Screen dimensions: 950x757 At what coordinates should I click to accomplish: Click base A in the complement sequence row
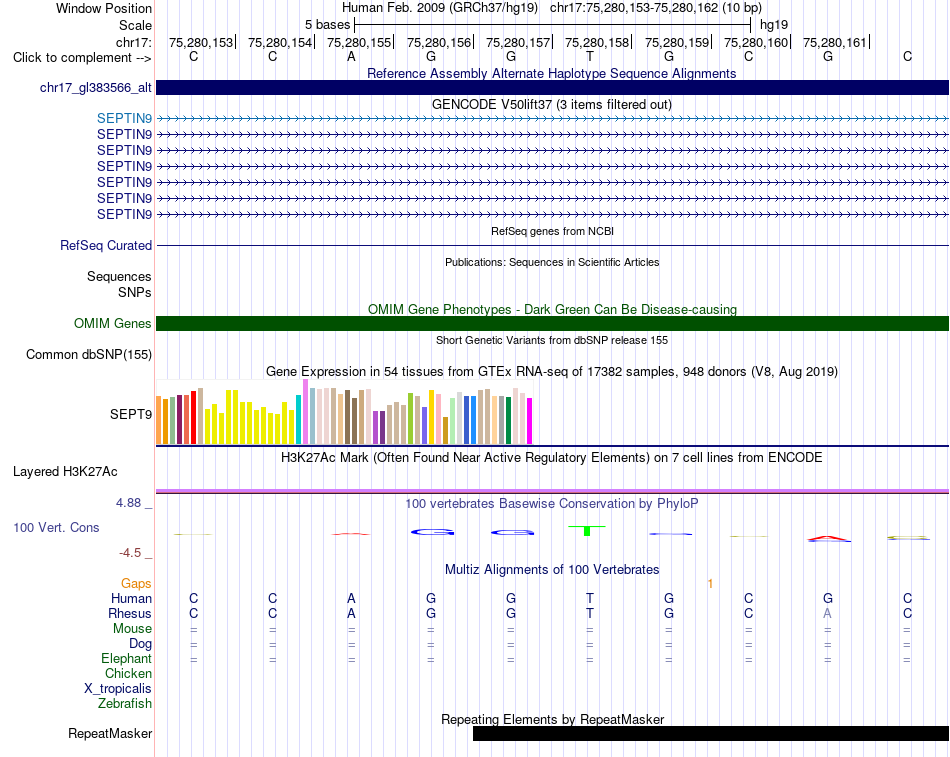coord(351,56)
